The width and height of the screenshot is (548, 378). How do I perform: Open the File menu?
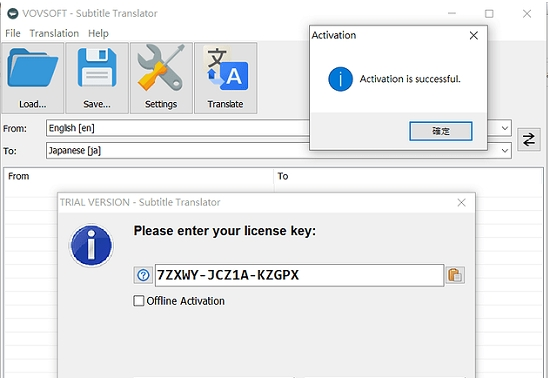click(13, 34)
